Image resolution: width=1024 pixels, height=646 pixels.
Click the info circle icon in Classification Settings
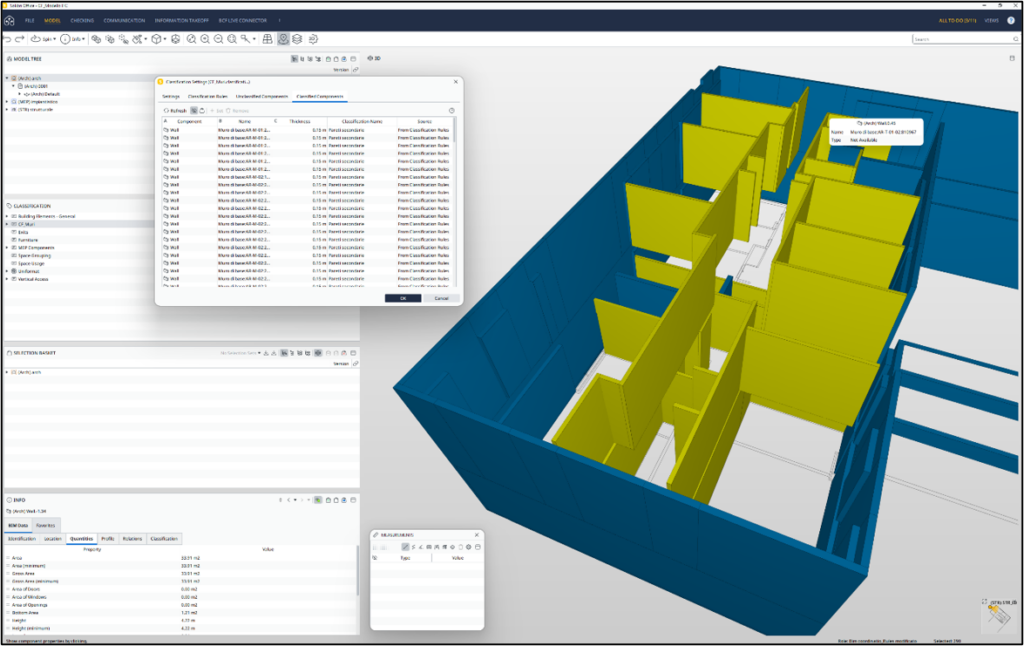451,111
